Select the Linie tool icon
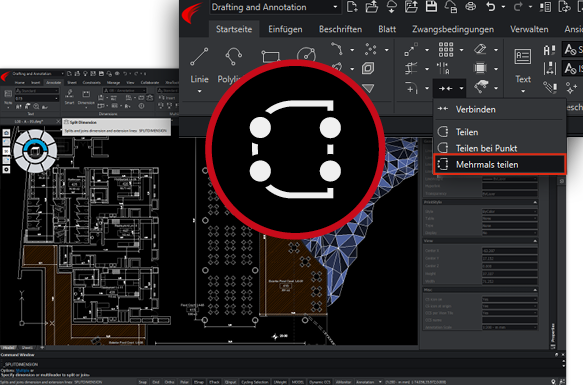This screenshot has height=385, width=583. pyautogui.click(x=199, y=57)
